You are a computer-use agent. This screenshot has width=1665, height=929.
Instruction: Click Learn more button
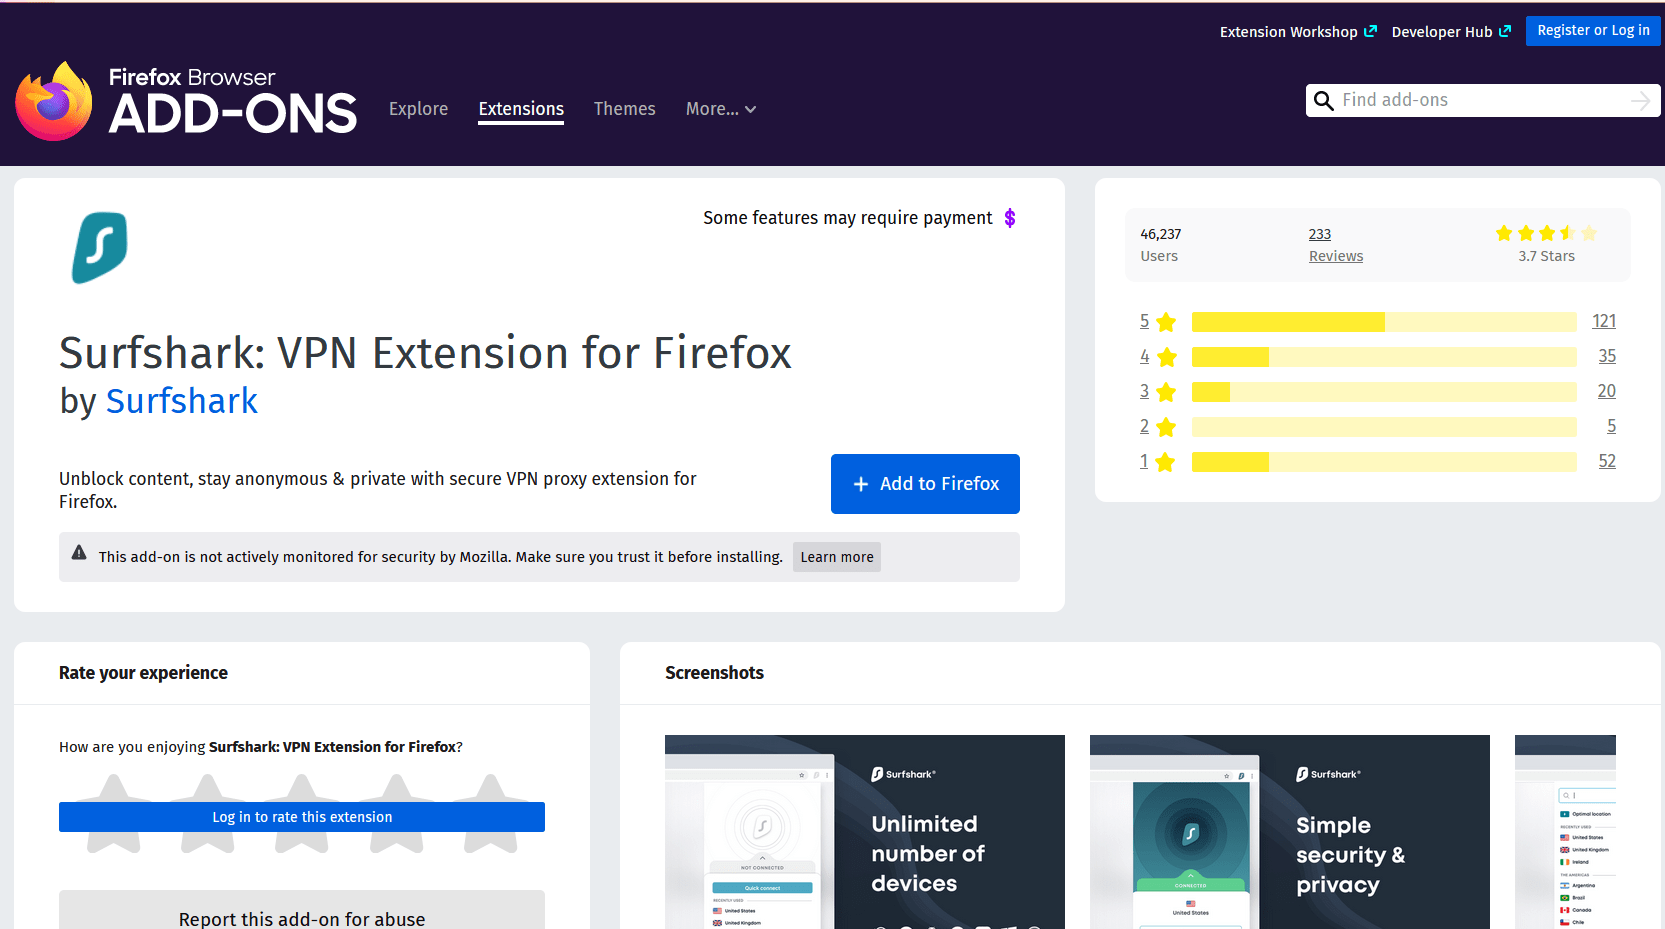click(x=837, y=557)
